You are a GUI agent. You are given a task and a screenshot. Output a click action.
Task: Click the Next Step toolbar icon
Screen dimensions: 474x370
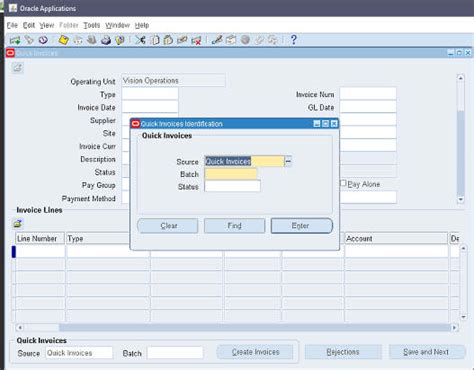tap(78, 40)
